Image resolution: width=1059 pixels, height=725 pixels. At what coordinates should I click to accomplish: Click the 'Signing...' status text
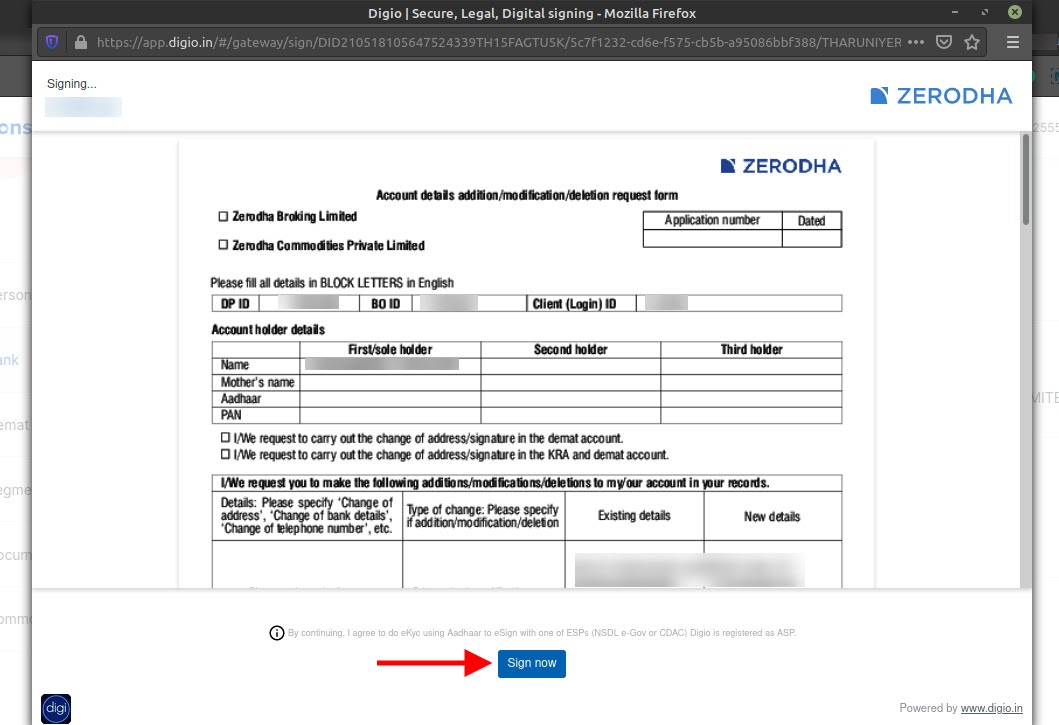(x=72, y=84)
